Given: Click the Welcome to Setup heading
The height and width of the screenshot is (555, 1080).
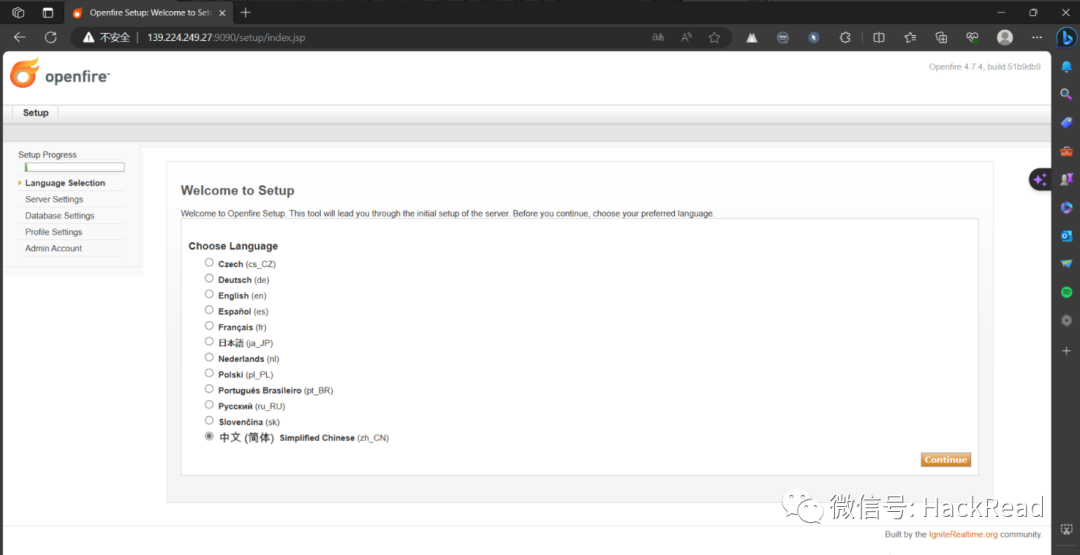Looking at the screenshot, I should [x=238, y=191].
